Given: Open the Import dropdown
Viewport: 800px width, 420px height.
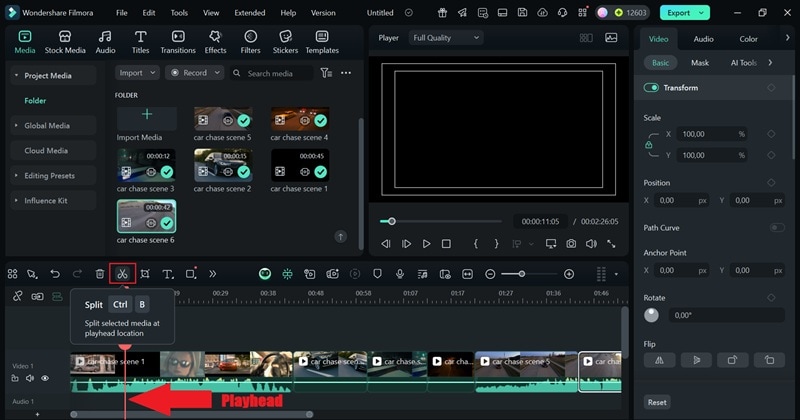Looking at the screenshot, I should (137, 73).
